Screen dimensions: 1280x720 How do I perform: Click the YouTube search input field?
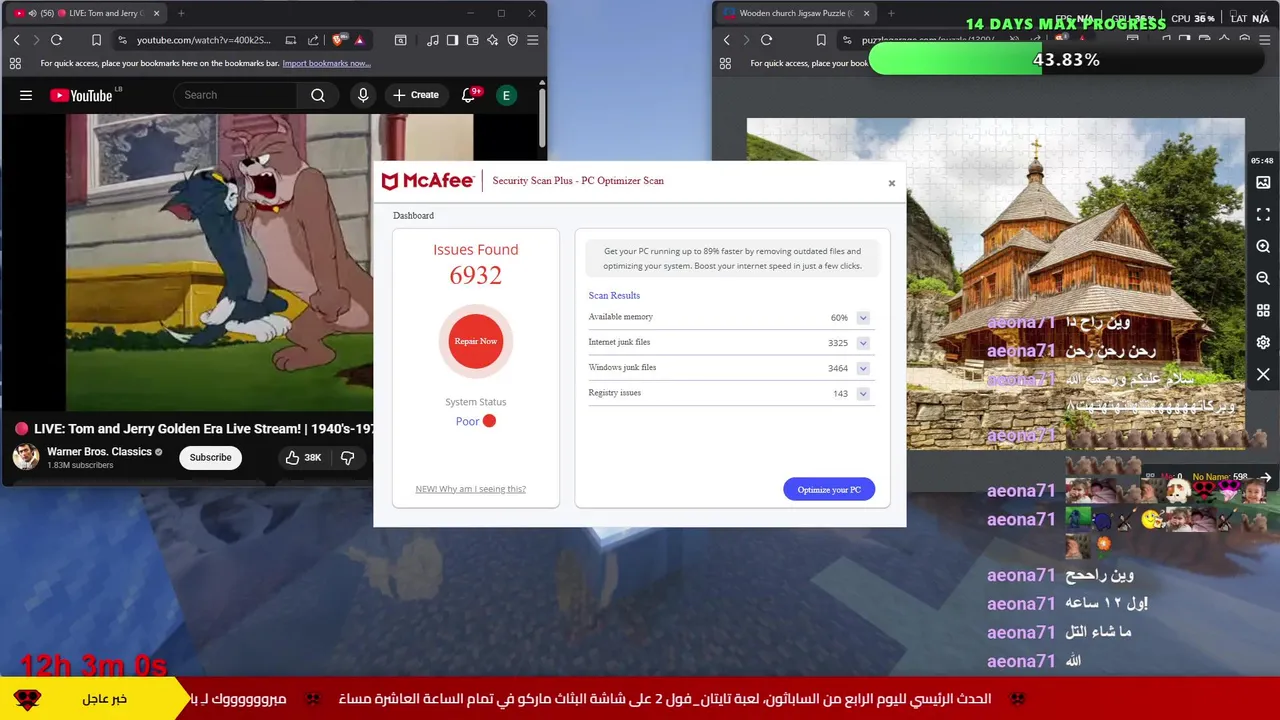[x=235, y=95]
